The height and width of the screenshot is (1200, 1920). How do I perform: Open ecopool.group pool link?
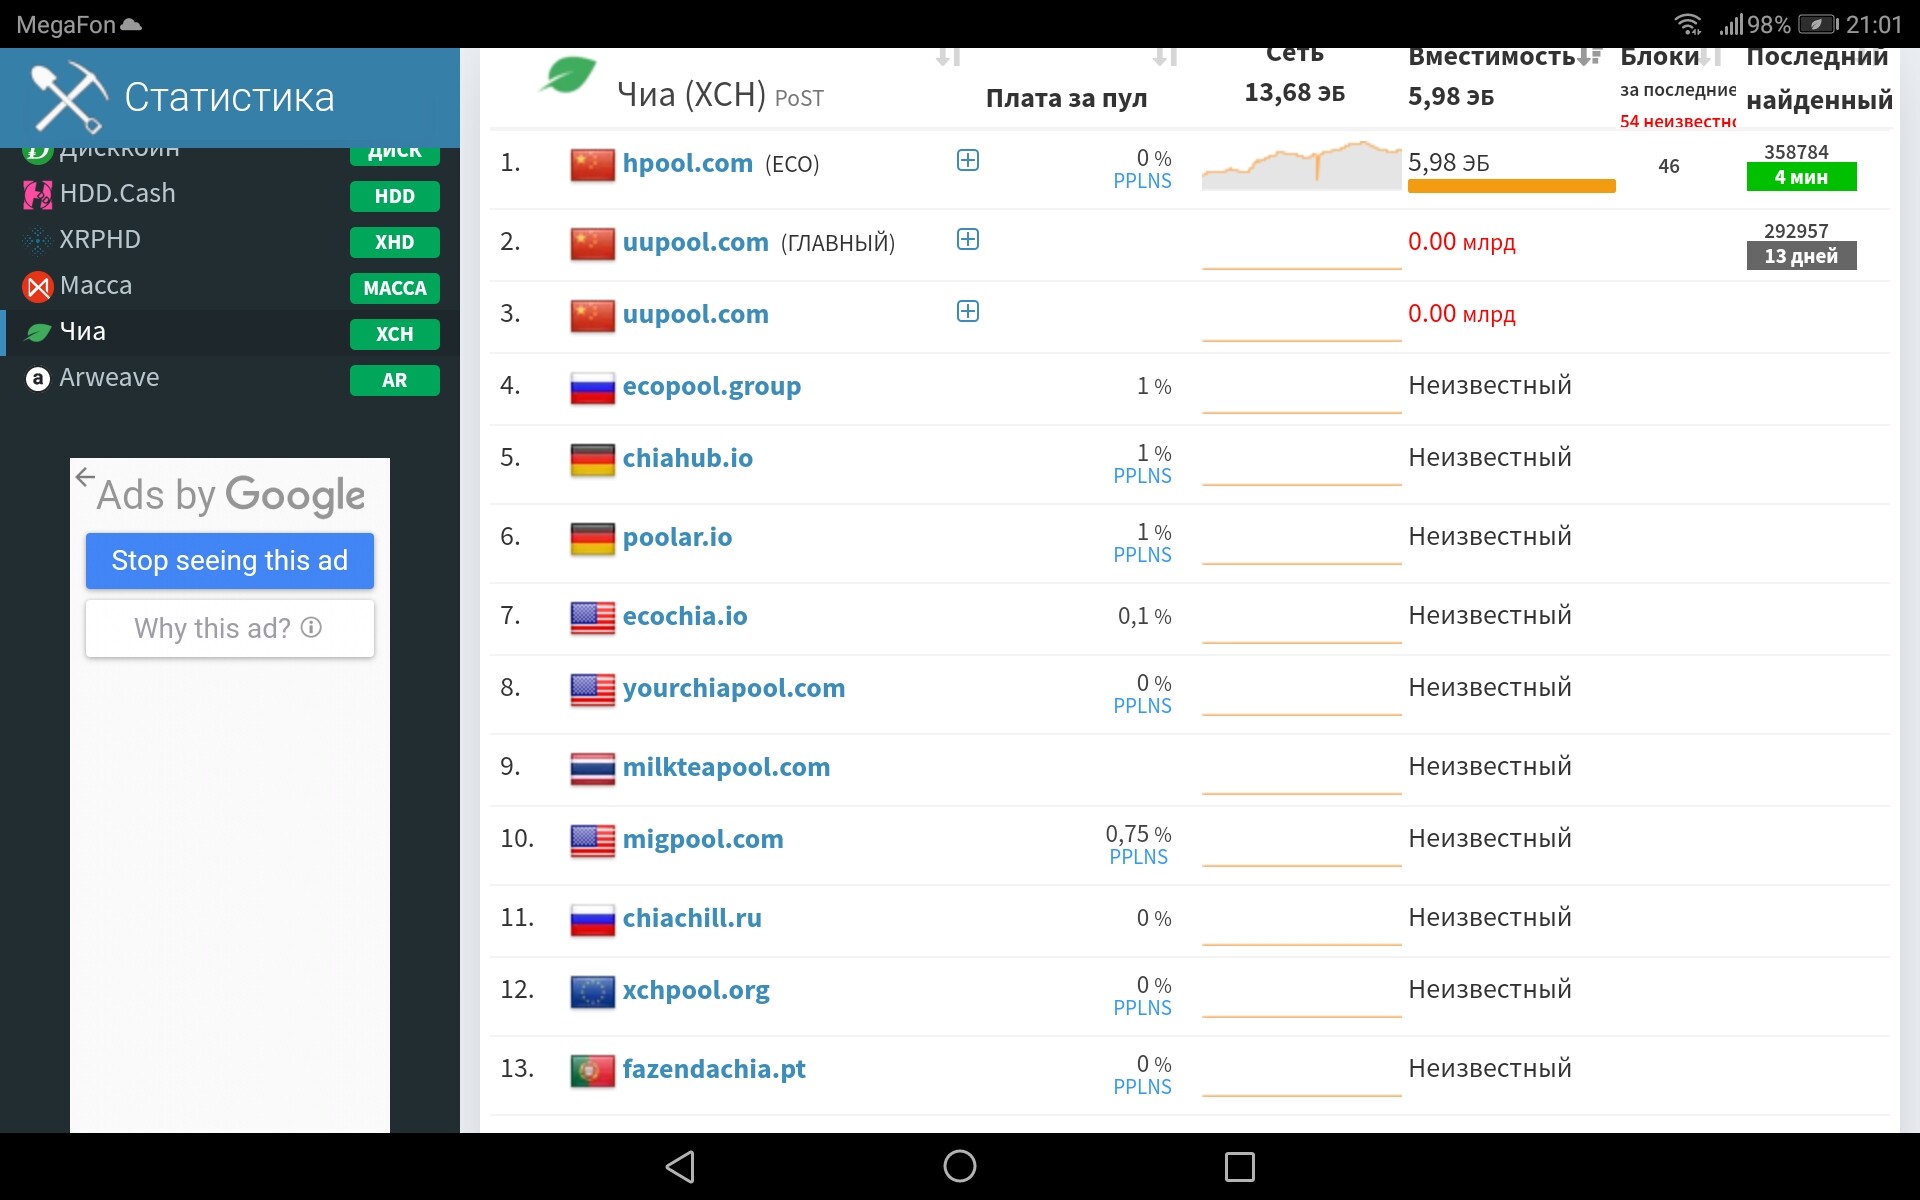point(712,386)
